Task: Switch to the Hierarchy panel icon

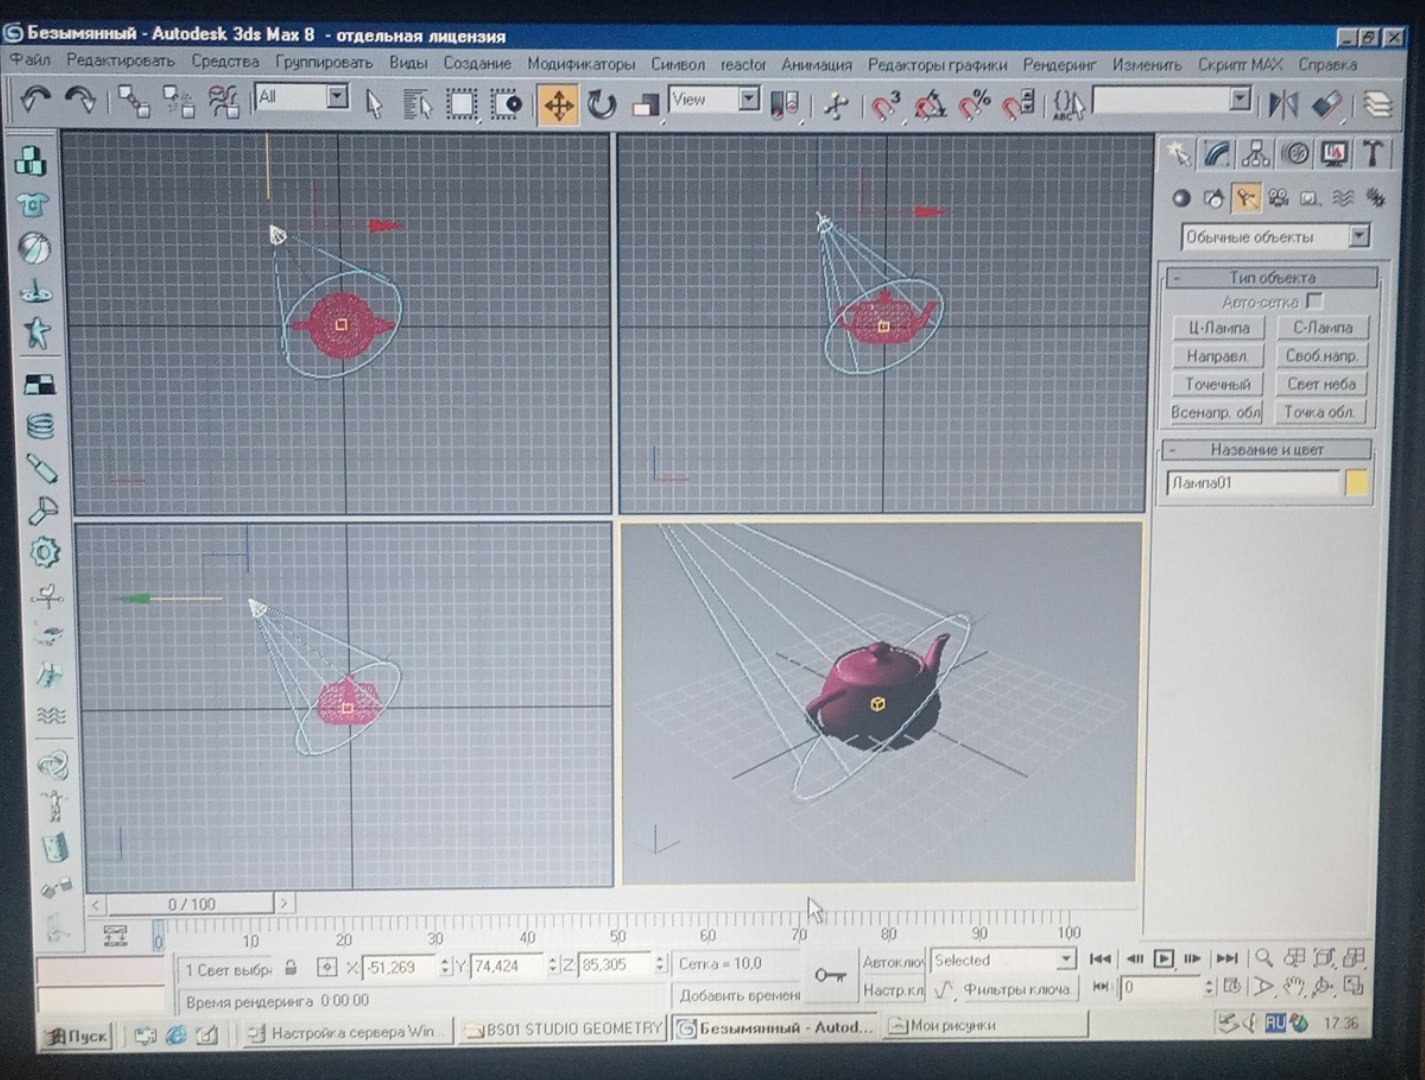Action: pos(1255,154)
